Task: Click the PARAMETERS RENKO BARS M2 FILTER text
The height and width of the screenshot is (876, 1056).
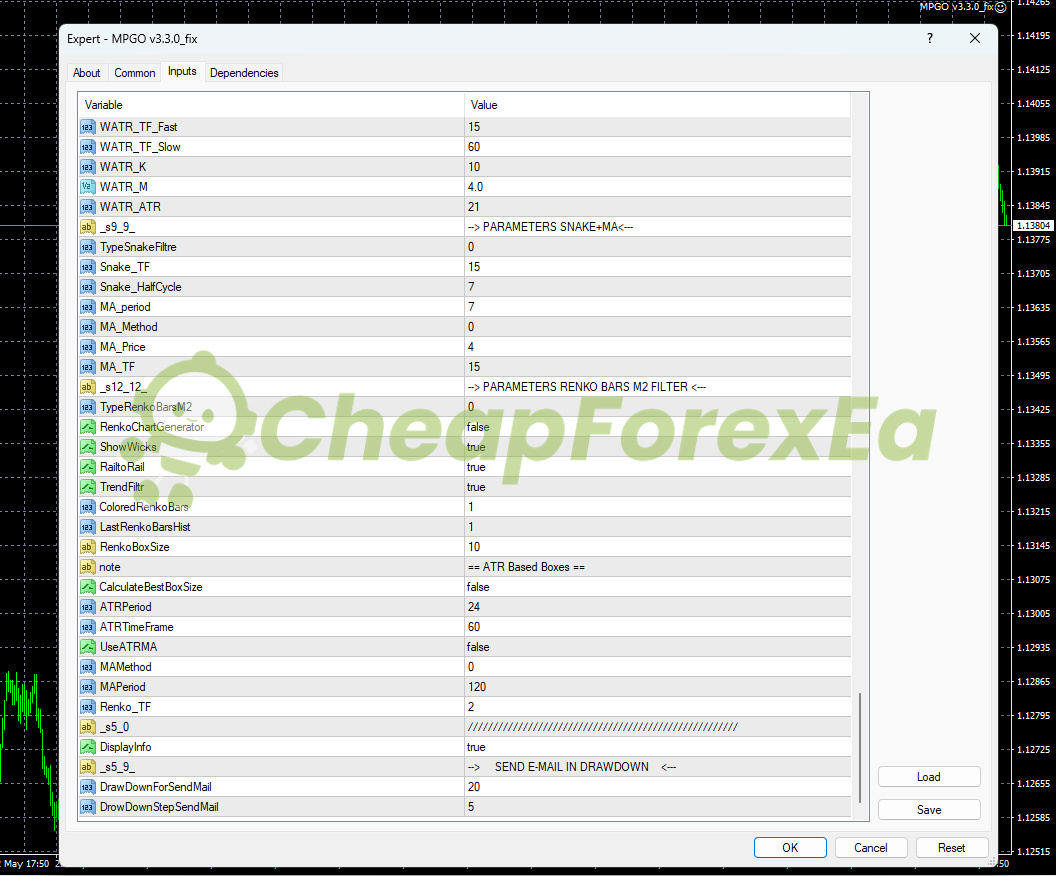Action: [587, 387]
